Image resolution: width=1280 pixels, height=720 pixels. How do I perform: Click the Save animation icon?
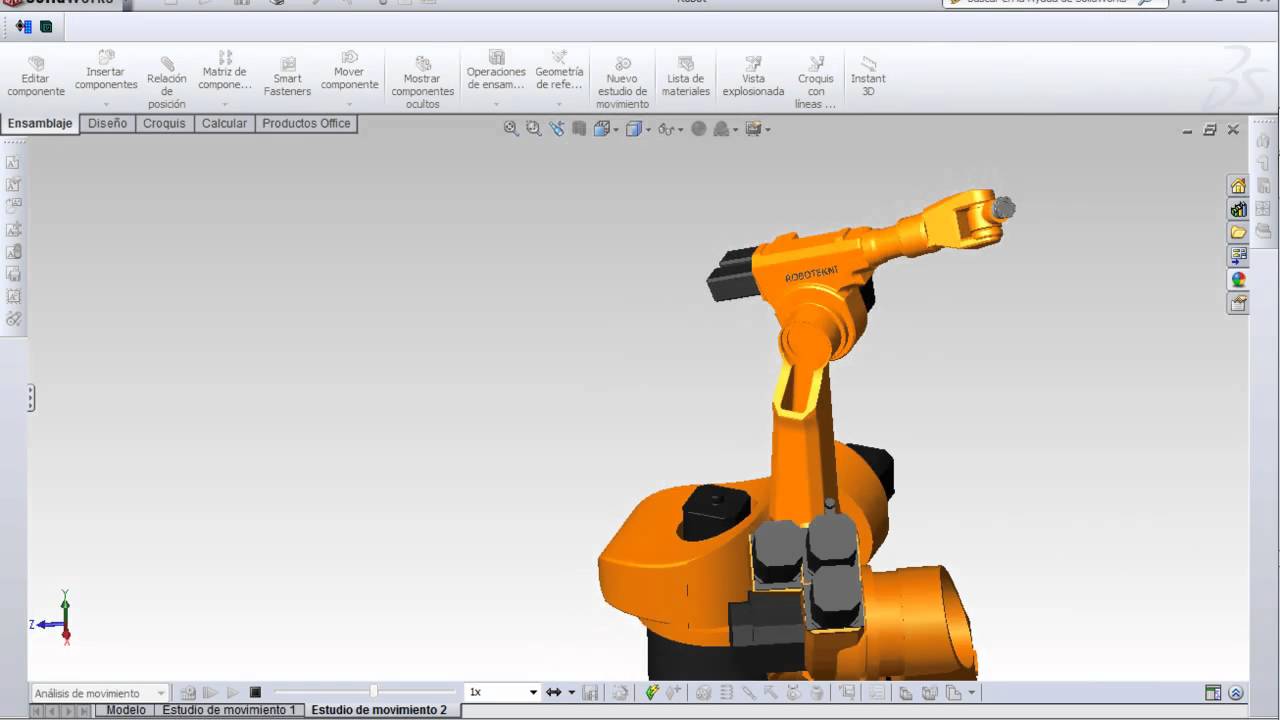point(590,692)
